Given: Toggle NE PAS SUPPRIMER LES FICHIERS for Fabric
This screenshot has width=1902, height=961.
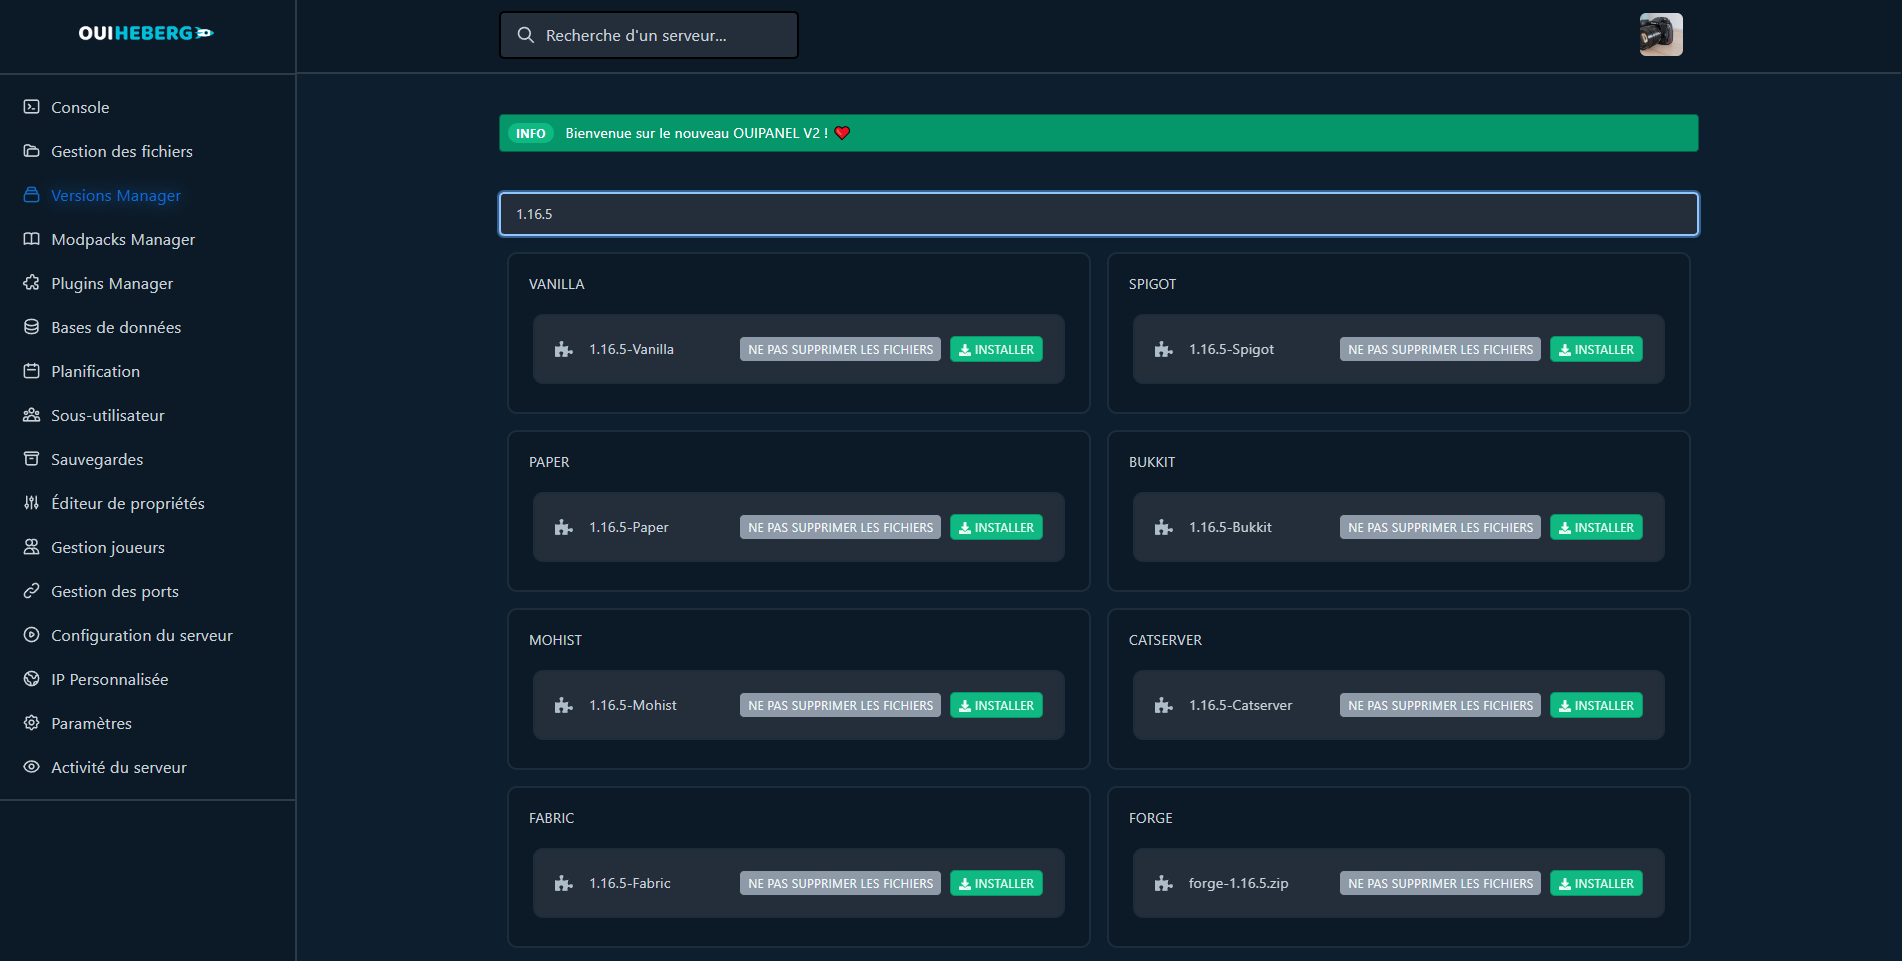Looking at the screenshot, I should [840, 883].
